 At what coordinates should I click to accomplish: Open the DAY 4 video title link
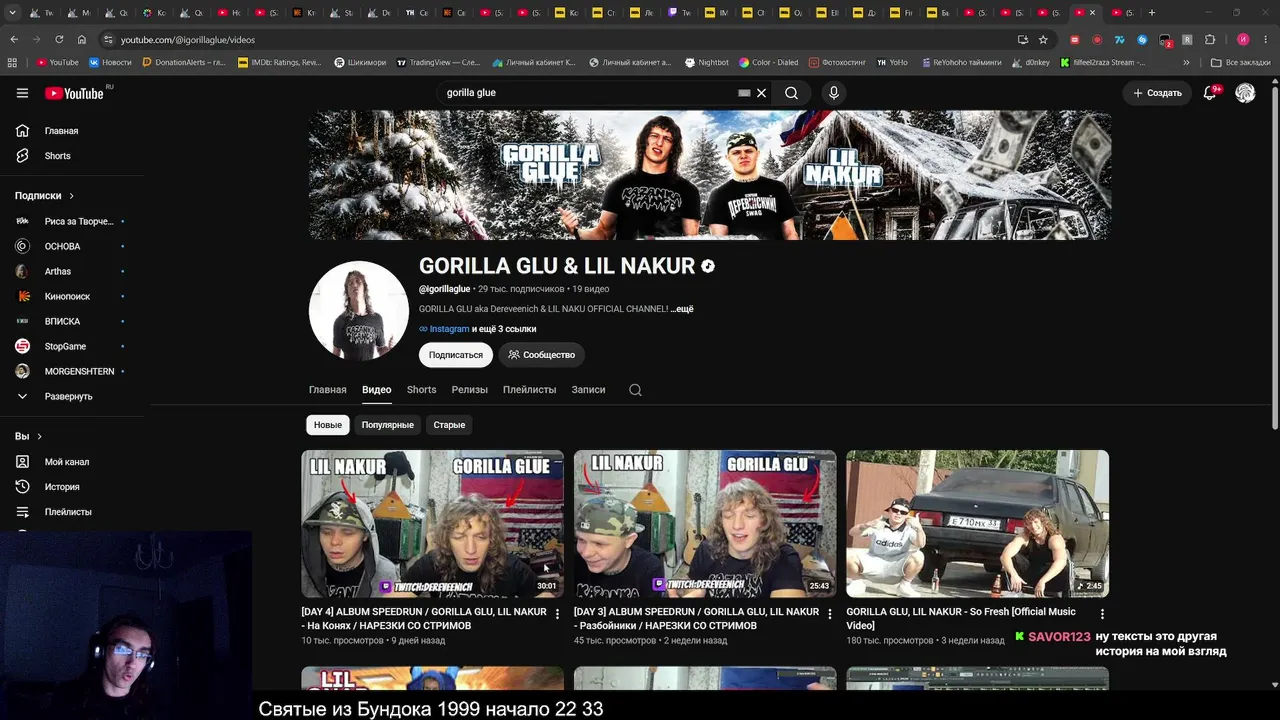tap(424, 619)
